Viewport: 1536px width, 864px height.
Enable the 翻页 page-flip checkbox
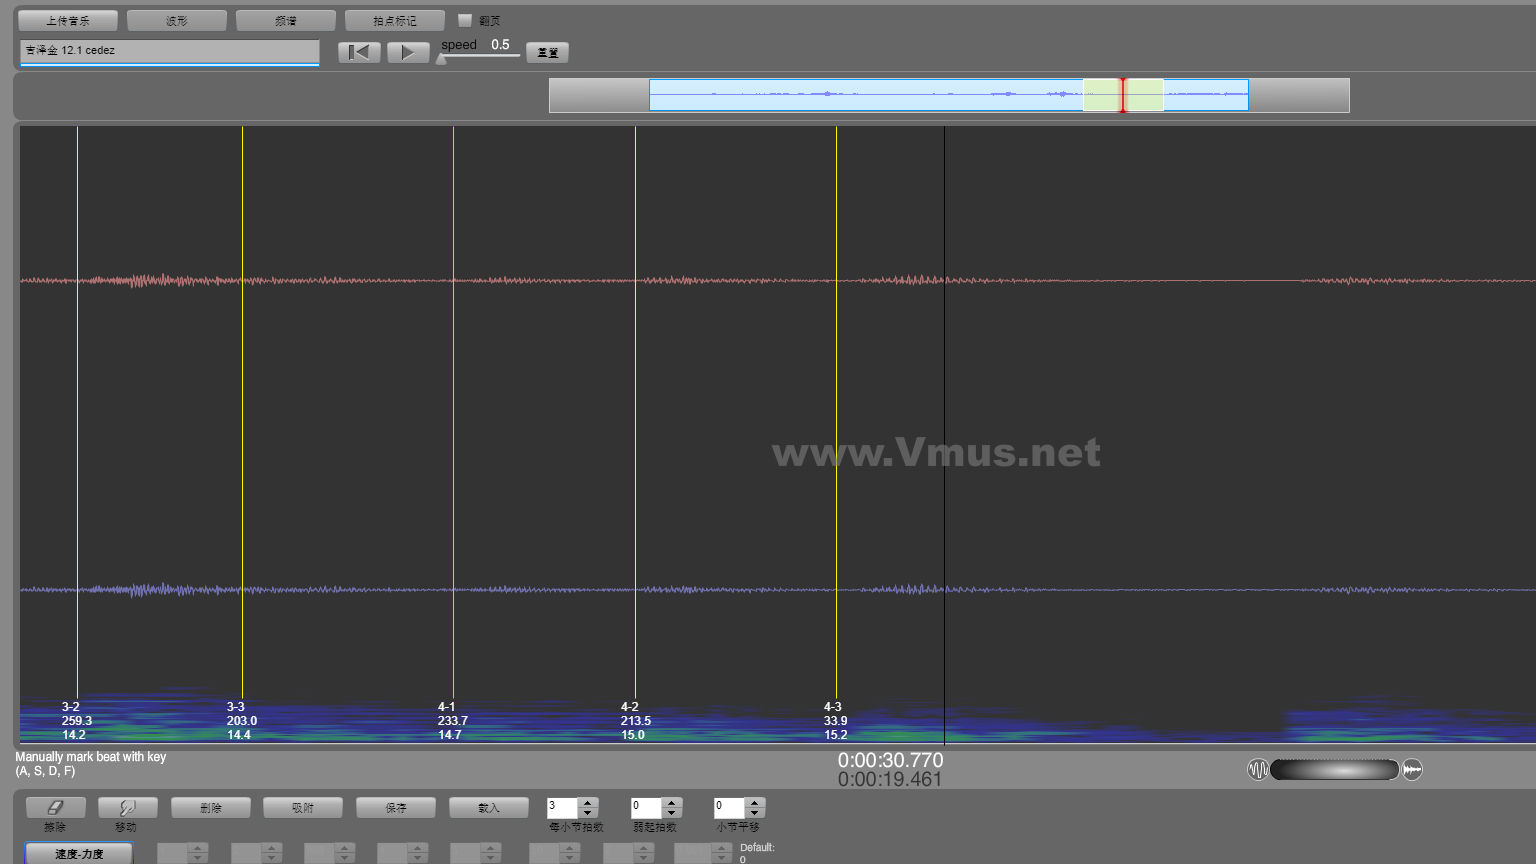click(x=465, y=20)
